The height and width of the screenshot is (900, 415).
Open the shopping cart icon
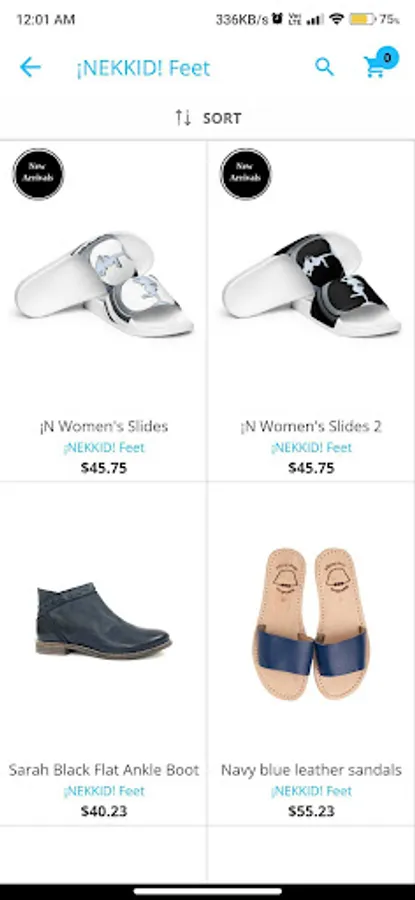click(x=375, y=68)
